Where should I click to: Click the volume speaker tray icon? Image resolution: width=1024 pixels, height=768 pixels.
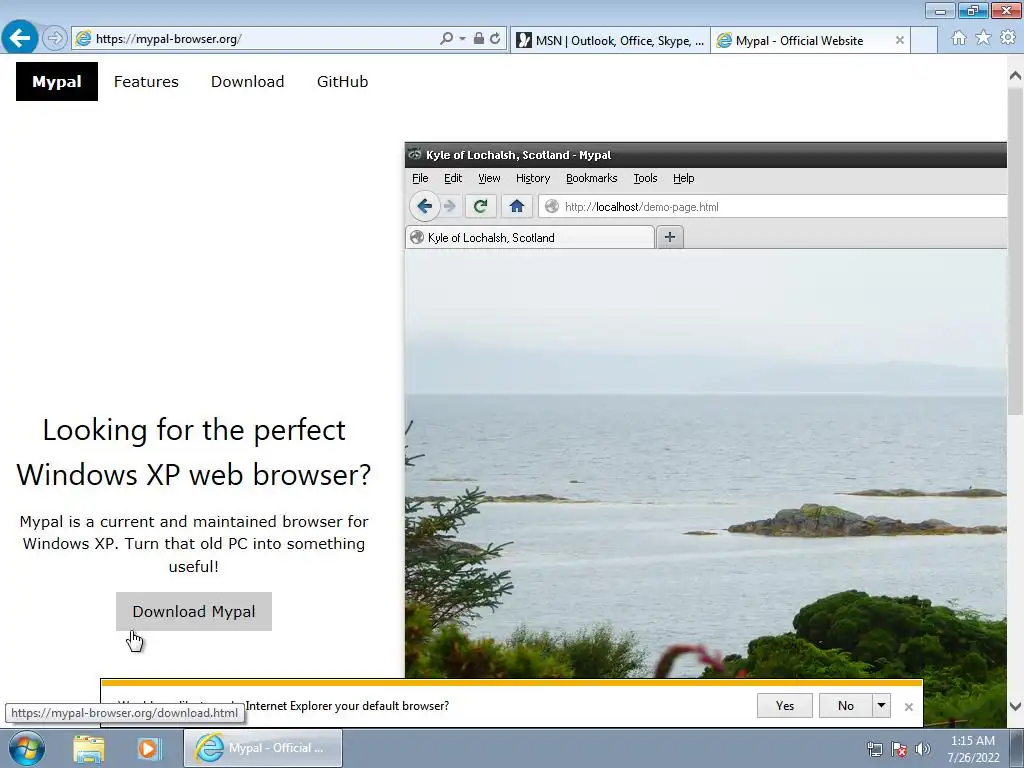[x=922, y=749]
